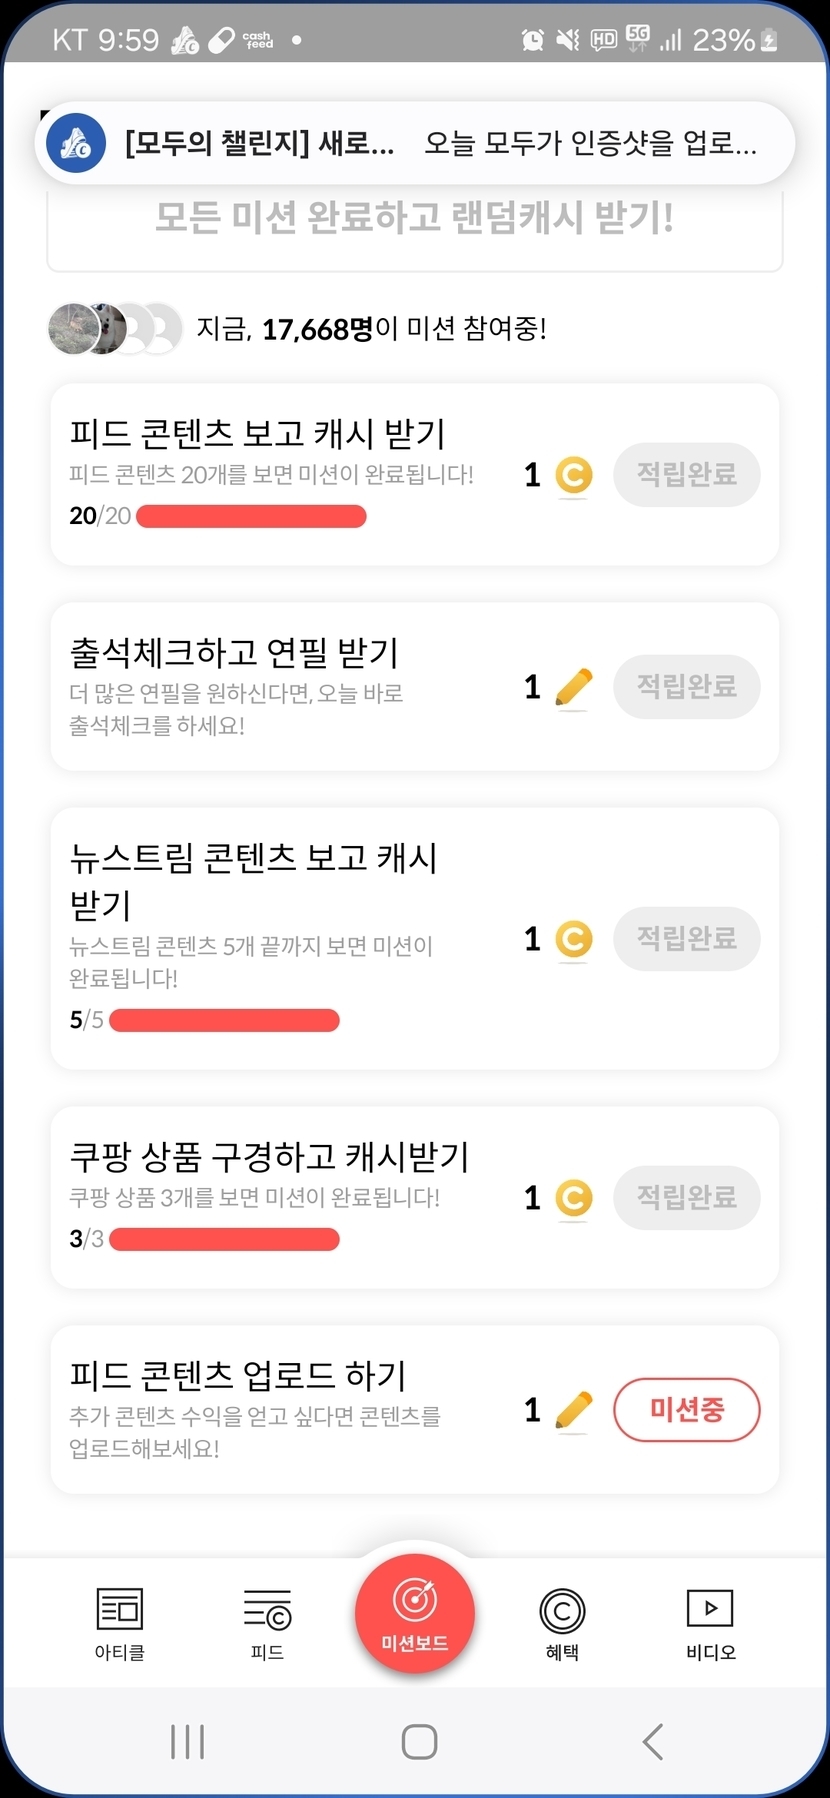Open the 혜택 coin tab icon
Image resolution: width=830 pixels, height=1798 pixels.
pos(562,1610)
